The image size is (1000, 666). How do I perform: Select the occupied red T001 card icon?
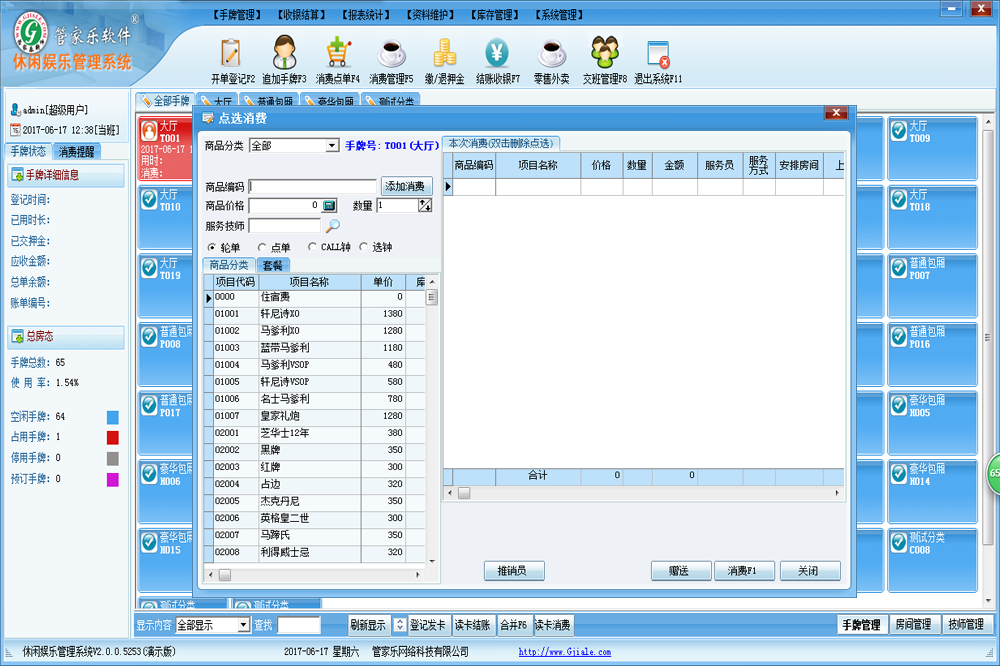[149, 131]
